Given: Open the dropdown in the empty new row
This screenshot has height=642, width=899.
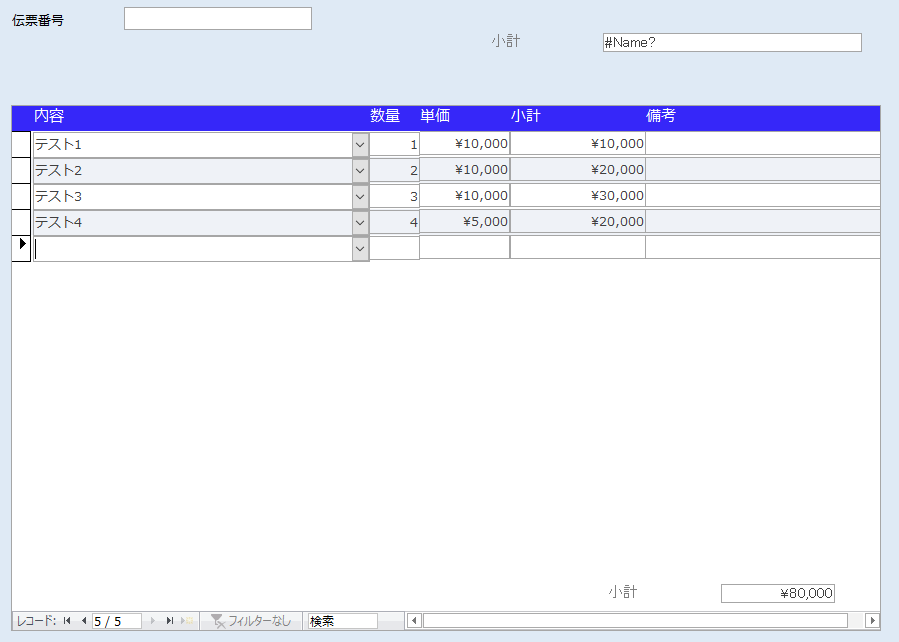Looking at the screenshot, I should [x=360, y=248].
